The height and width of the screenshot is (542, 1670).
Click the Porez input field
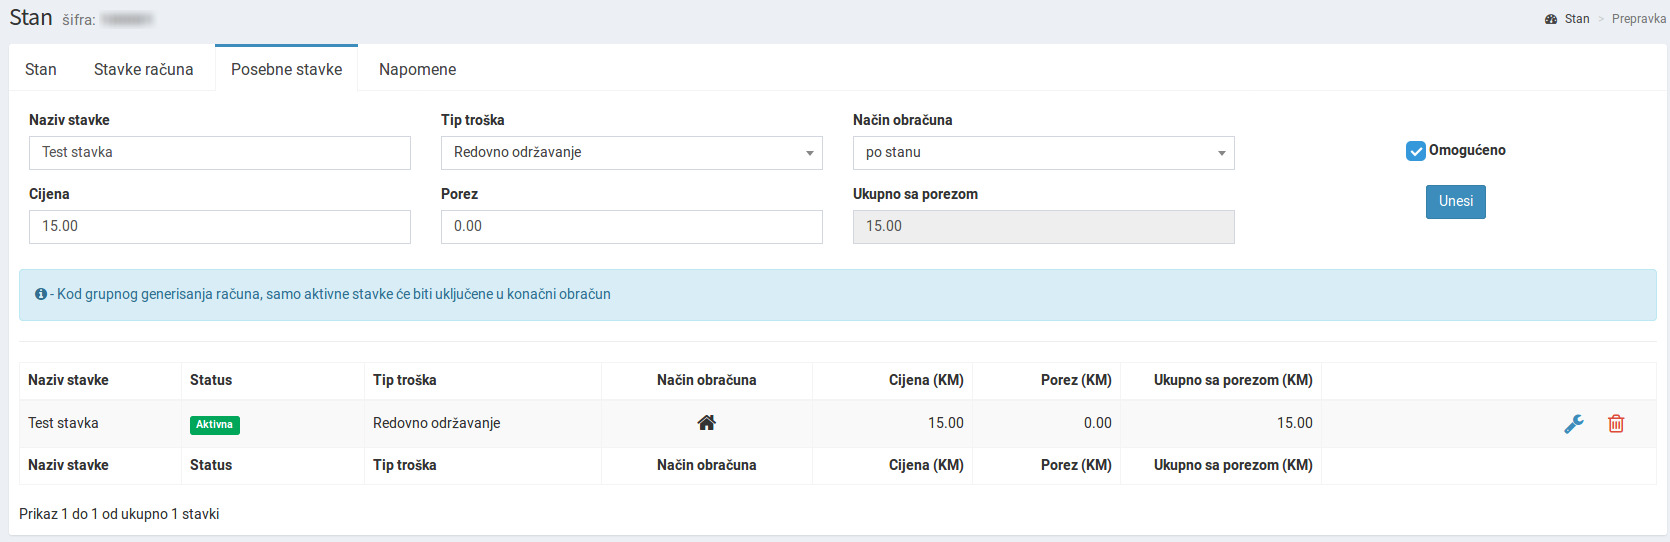631,227
